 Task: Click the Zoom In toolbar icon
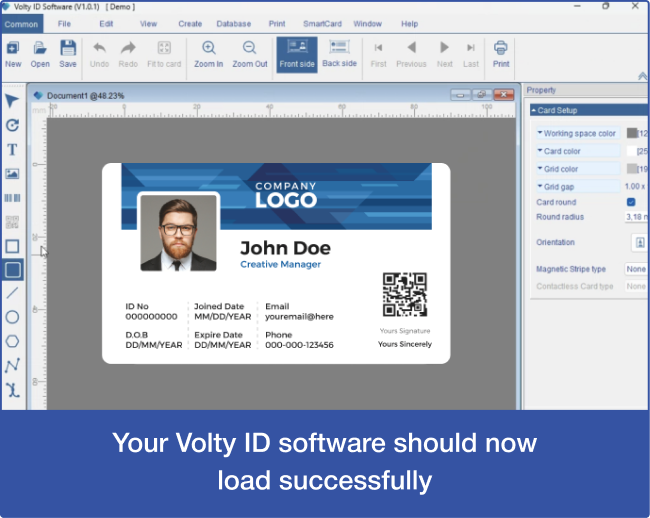pos(209,54)
